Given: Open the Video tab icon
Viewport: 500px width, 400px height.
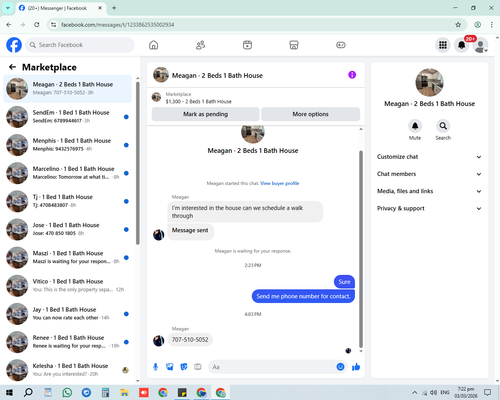Looking at the screenshot, I should (x=247, y=45).
